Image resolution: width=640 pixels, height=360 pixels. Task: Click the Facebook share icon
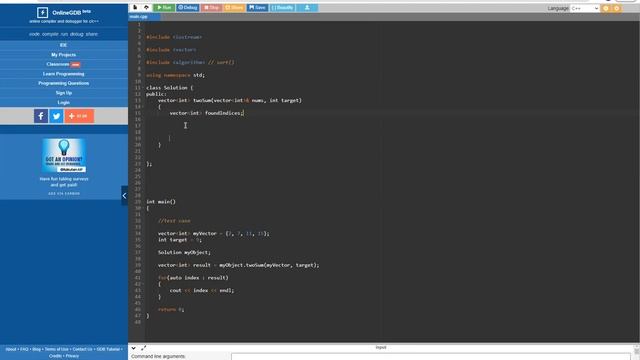point(41,116)
